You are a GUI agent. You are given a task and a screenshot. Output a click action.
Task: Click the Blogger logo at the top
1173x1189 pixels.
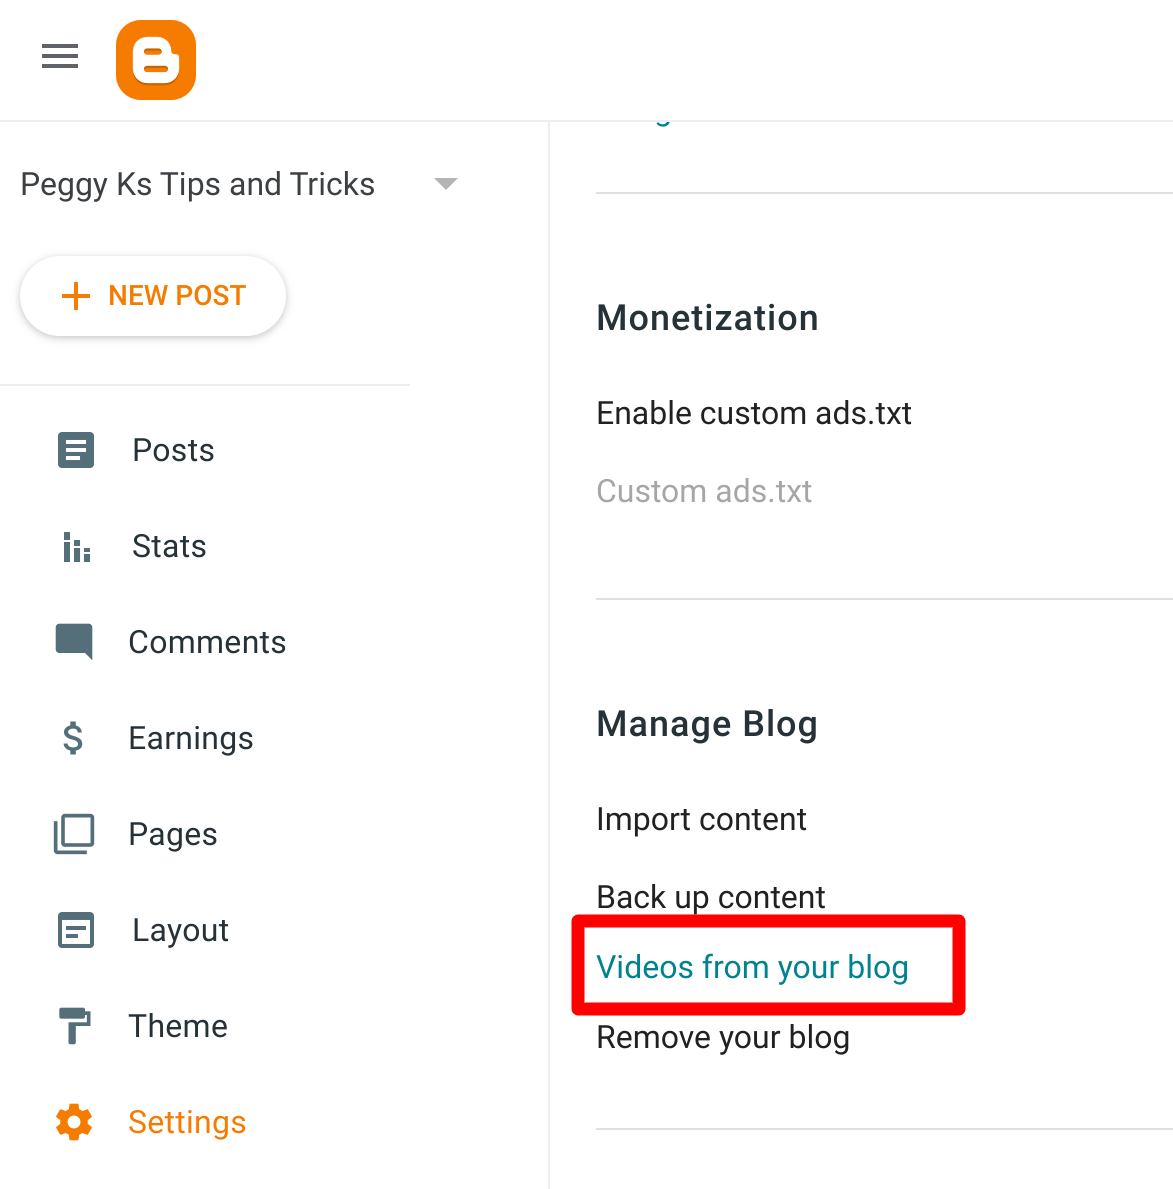155,59
